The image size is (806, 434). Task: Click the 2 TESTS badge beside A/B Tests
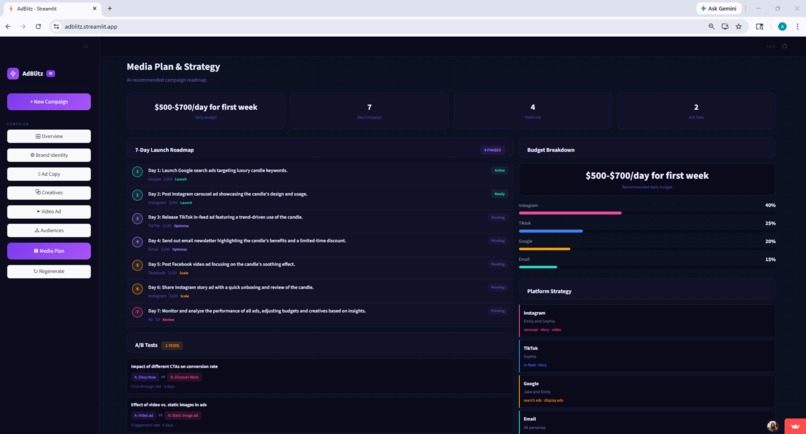[x=172, y=346]
